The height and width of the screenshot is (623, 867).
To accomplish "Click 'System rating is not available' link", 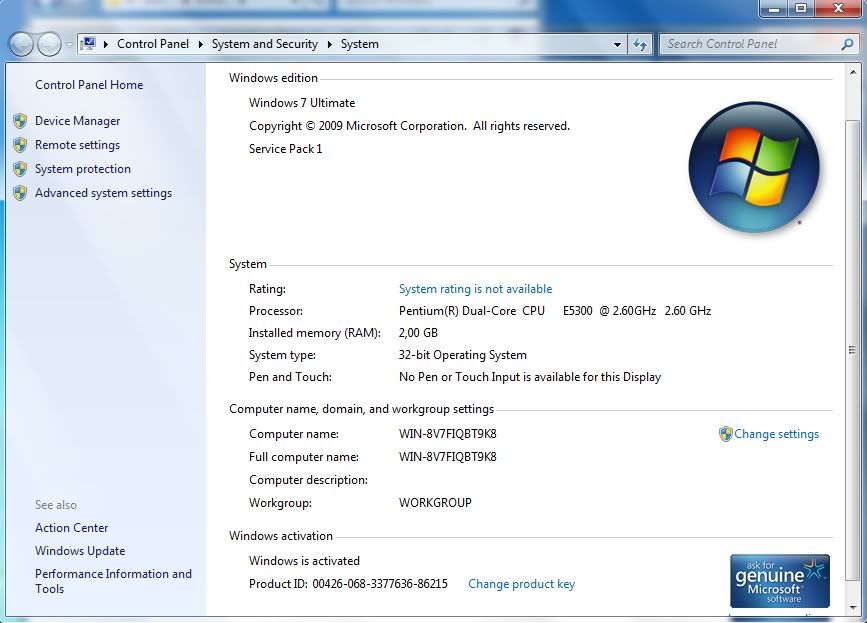I will pos(476,289).
